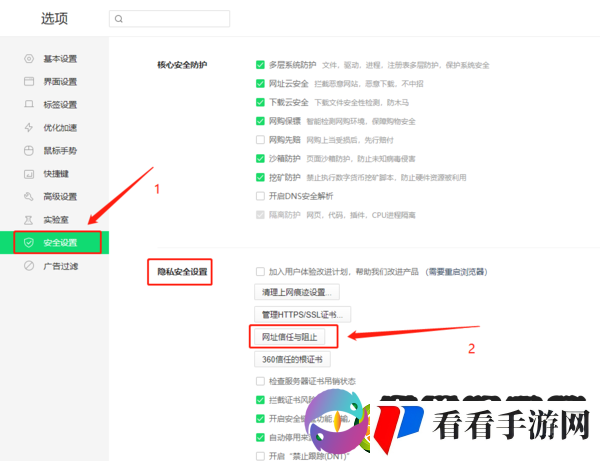Click the 安全设置 shield icon

click(29, 243)
